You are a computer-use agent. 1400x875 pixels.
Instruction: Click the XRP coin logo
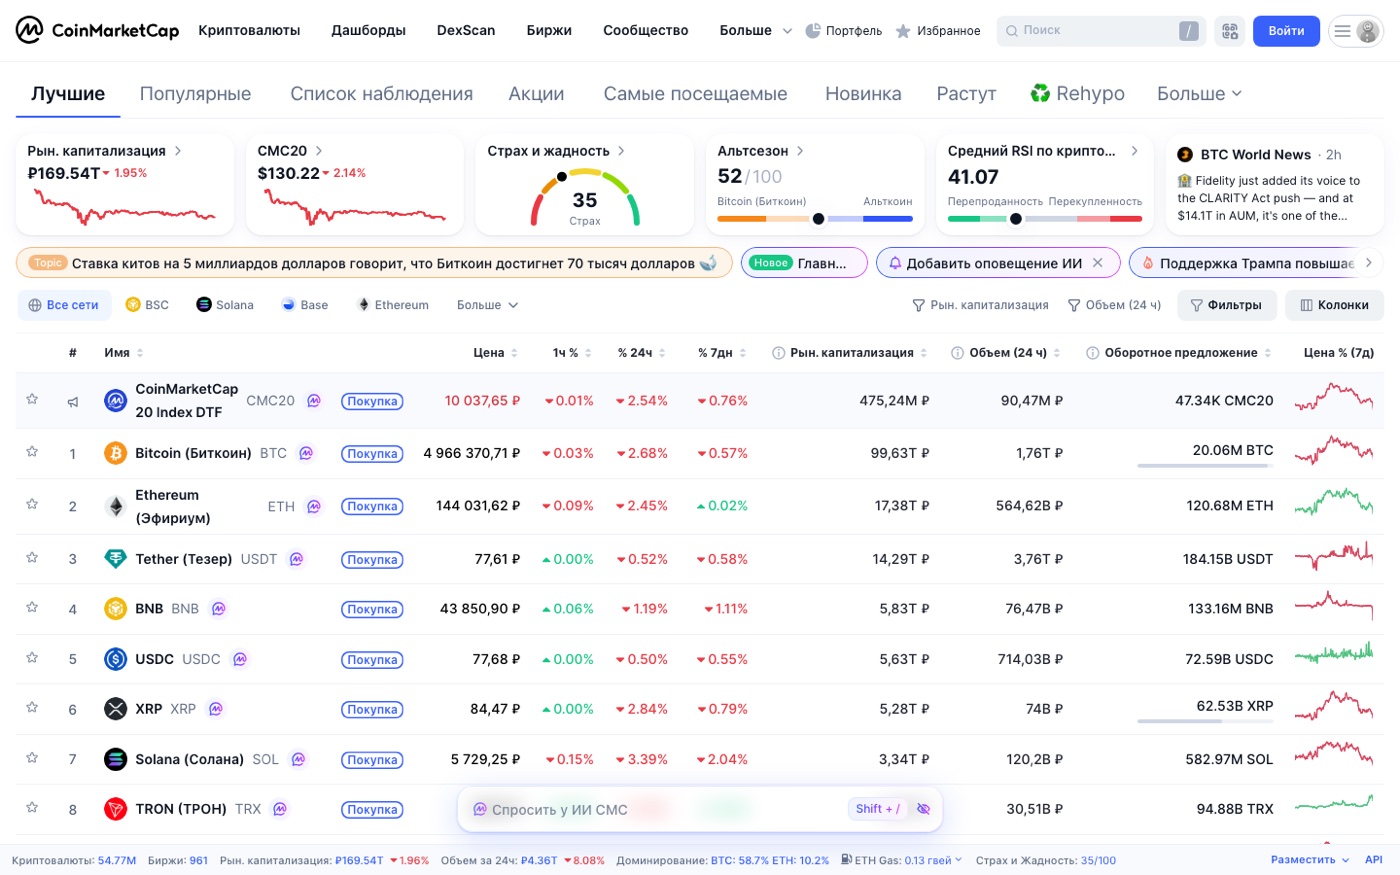[x=116, y=709]
